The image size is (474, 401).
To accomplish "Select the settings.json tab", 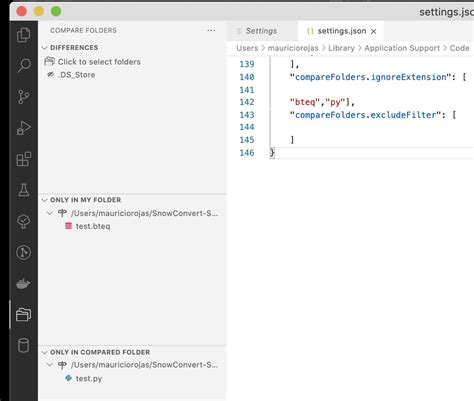I will tap(341, 31).
